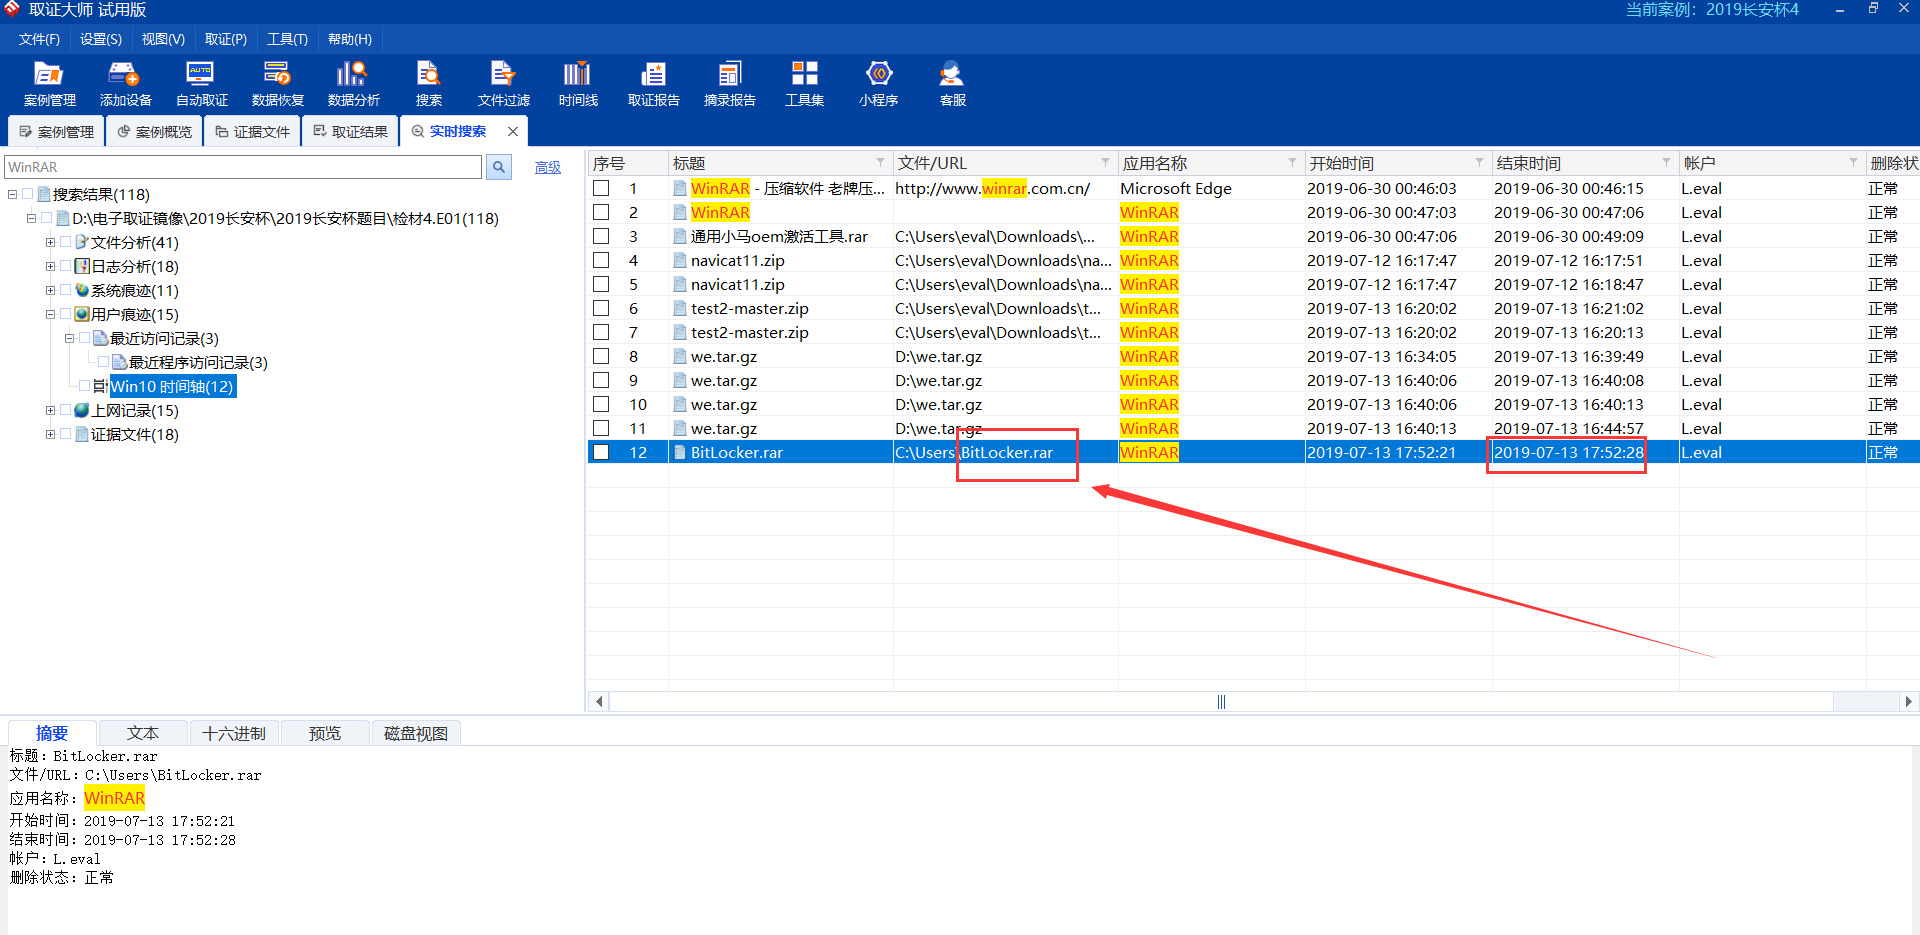Image resolution: width=1920 pixels, height=935 pixels.
Task: Open the 文件(F) menu
Action: tap(39, 39)
